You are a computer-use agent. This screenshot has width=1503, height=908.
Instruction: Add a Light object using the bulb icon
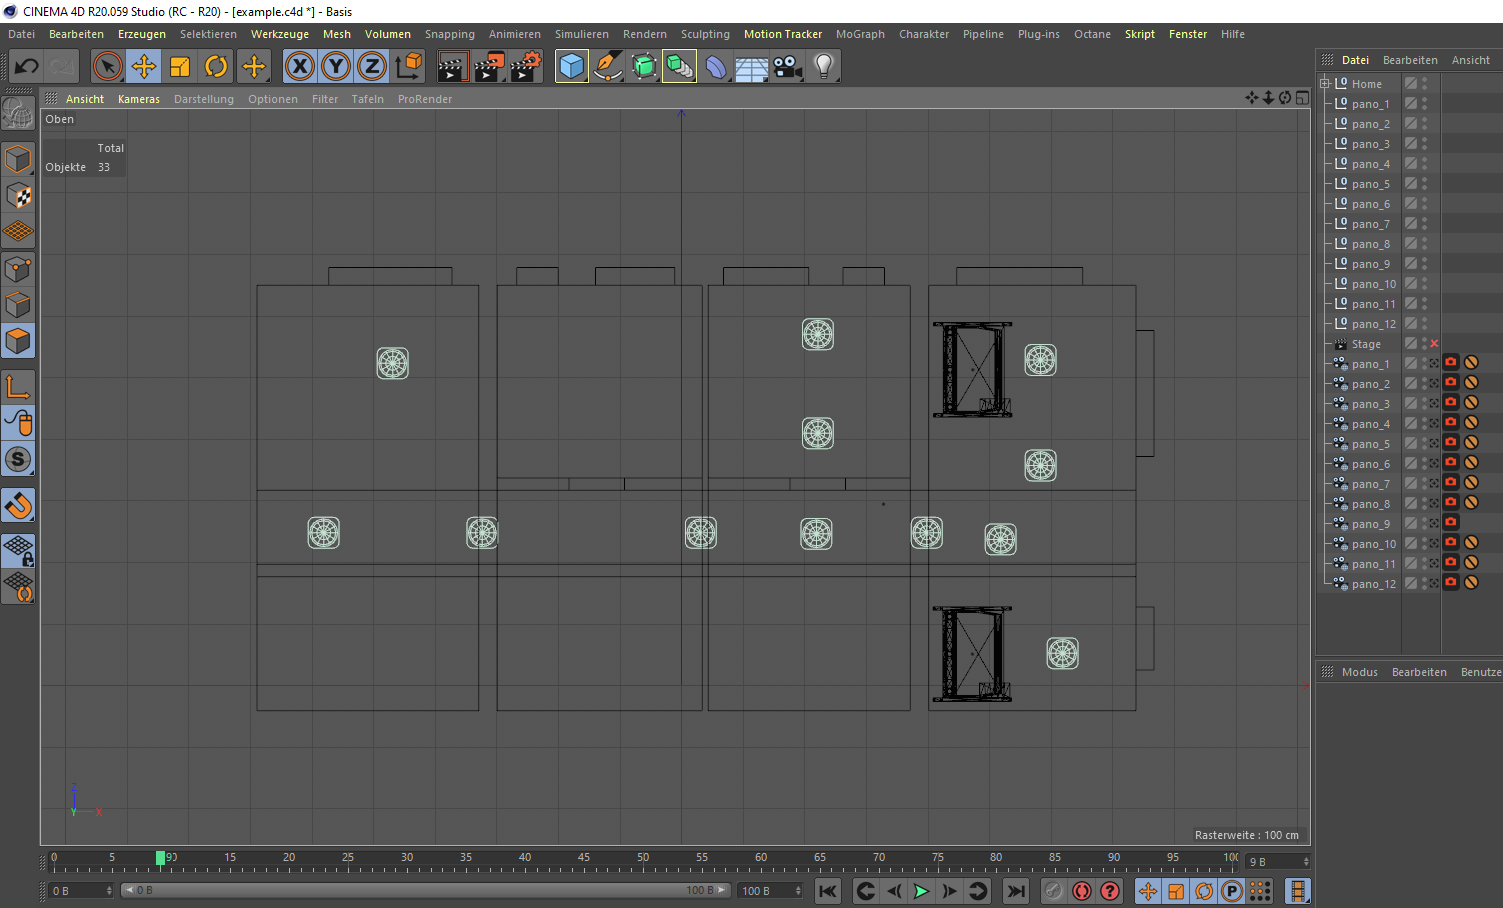coord(824,67)
